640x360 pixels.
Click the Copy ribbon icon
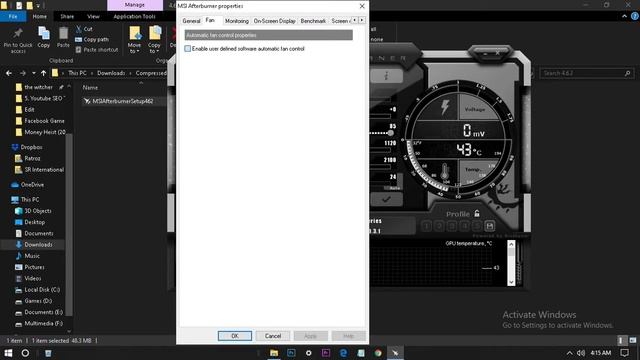pos(44,38)
